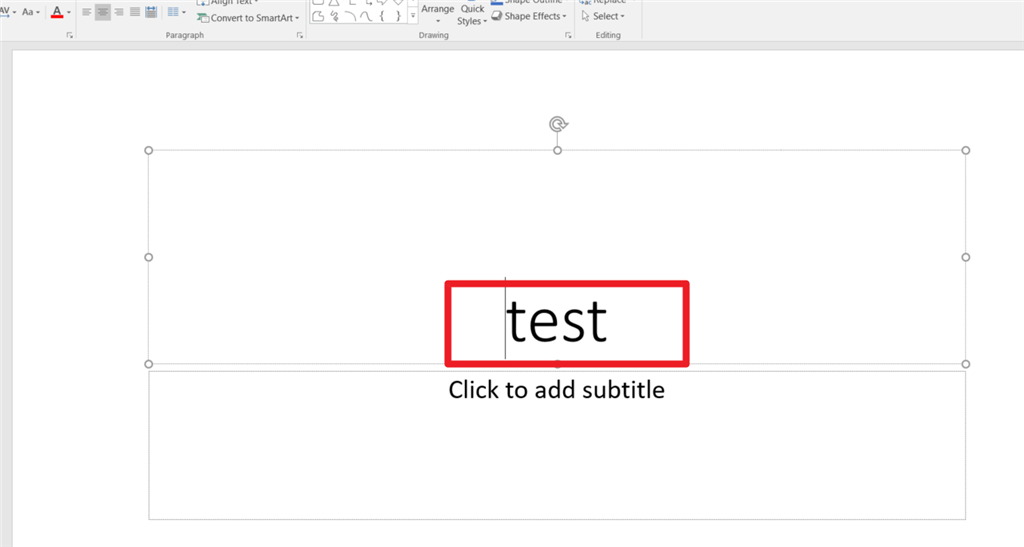
Task: Open the Arrange dropdown
Action: [438, 13]
